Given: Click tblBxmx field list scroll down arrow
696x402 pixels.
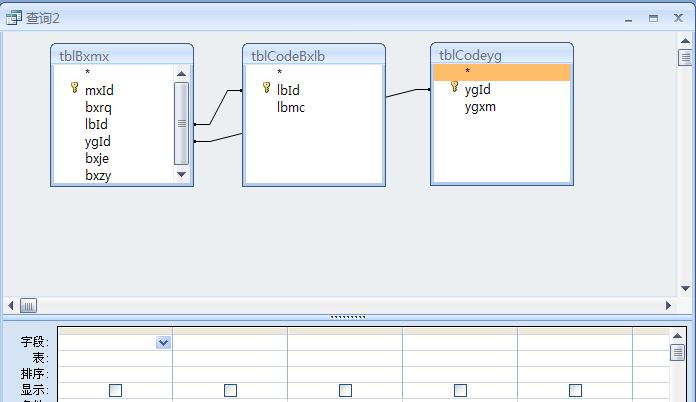Looking at the screenshot, I should [181, 174].
